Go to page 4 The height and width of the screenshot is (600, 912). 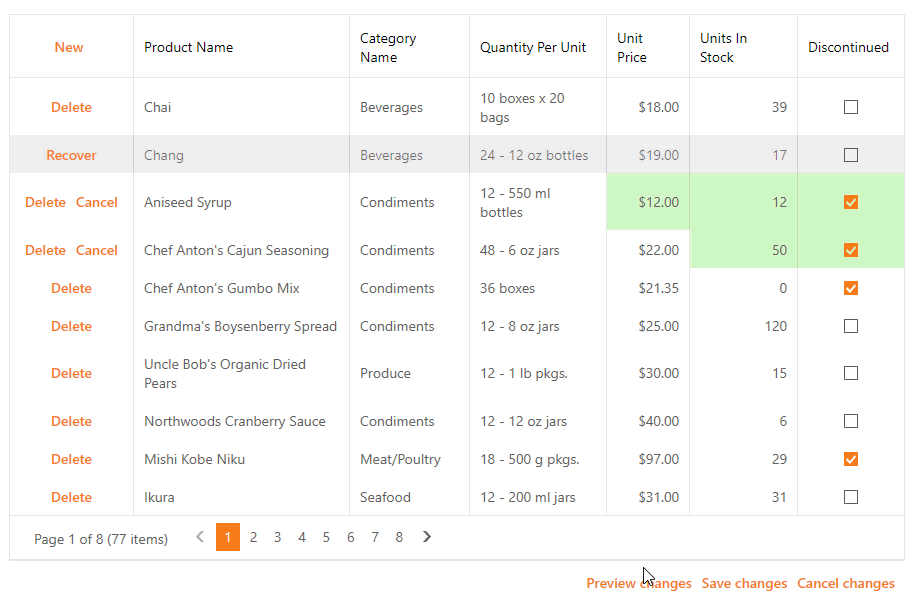click(x=302, y=537)
